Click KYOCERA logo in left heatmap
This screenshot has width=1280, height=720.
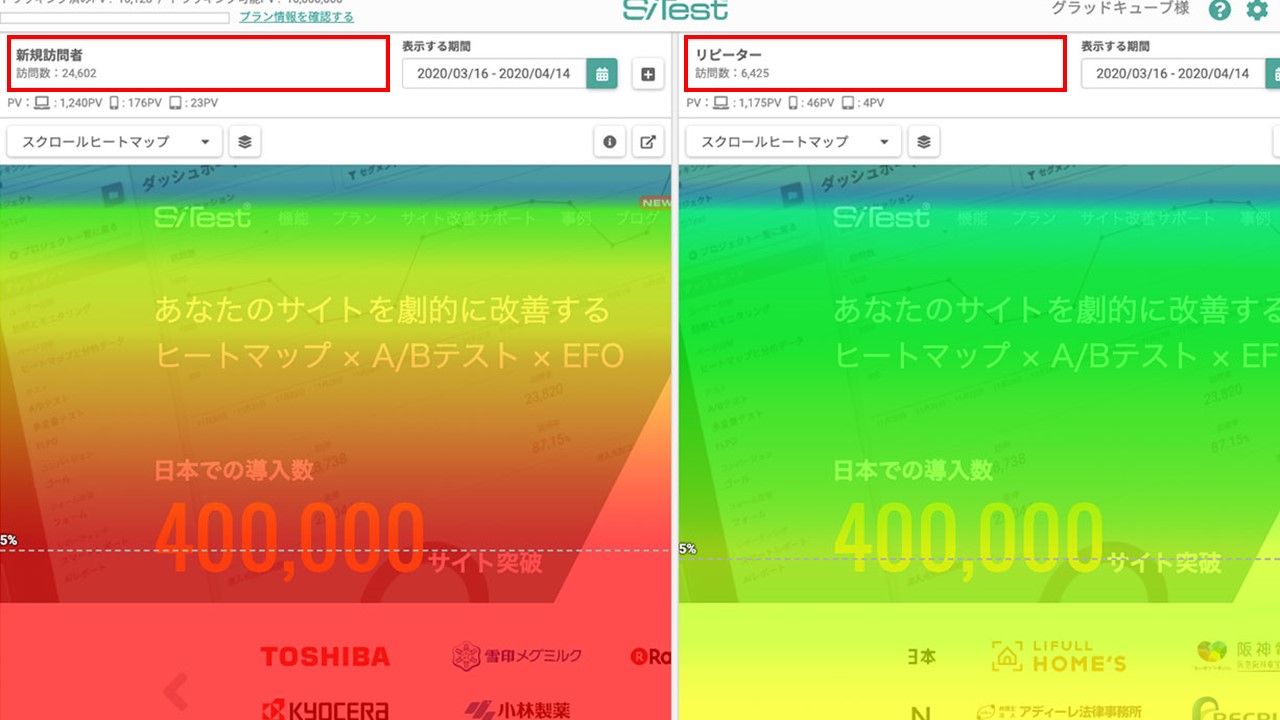(325, 711)
